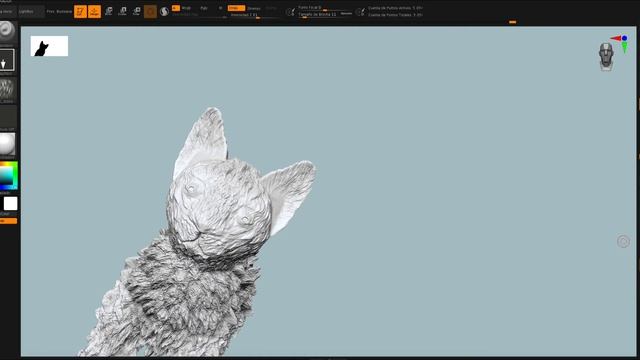Toggle Pred. Booleana live boolean preview
Viewport: 640px width, 360px height.
pyautogui.click(x=59, y=11)
